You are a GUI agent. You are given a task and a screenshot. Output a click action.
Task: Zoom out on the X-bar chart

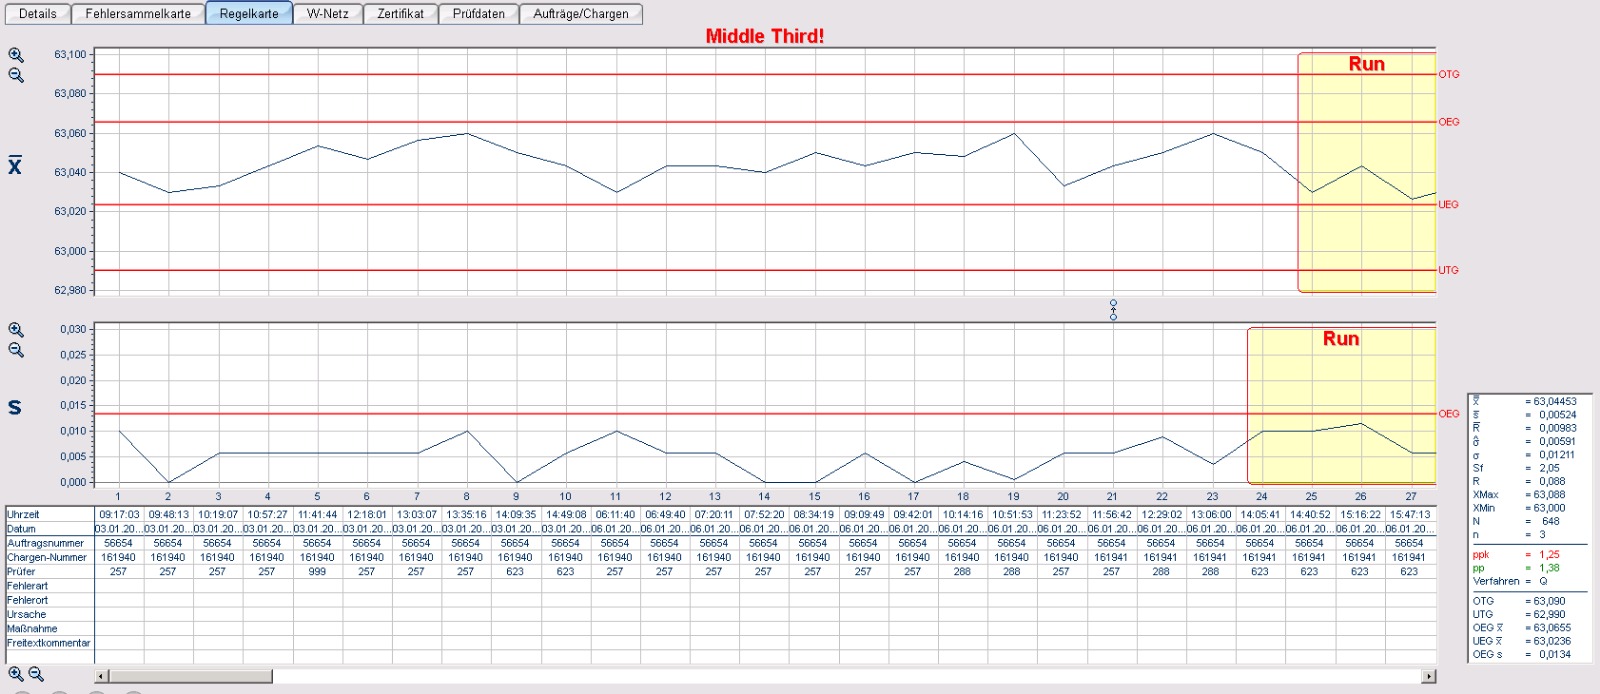[x=16, y=75]
